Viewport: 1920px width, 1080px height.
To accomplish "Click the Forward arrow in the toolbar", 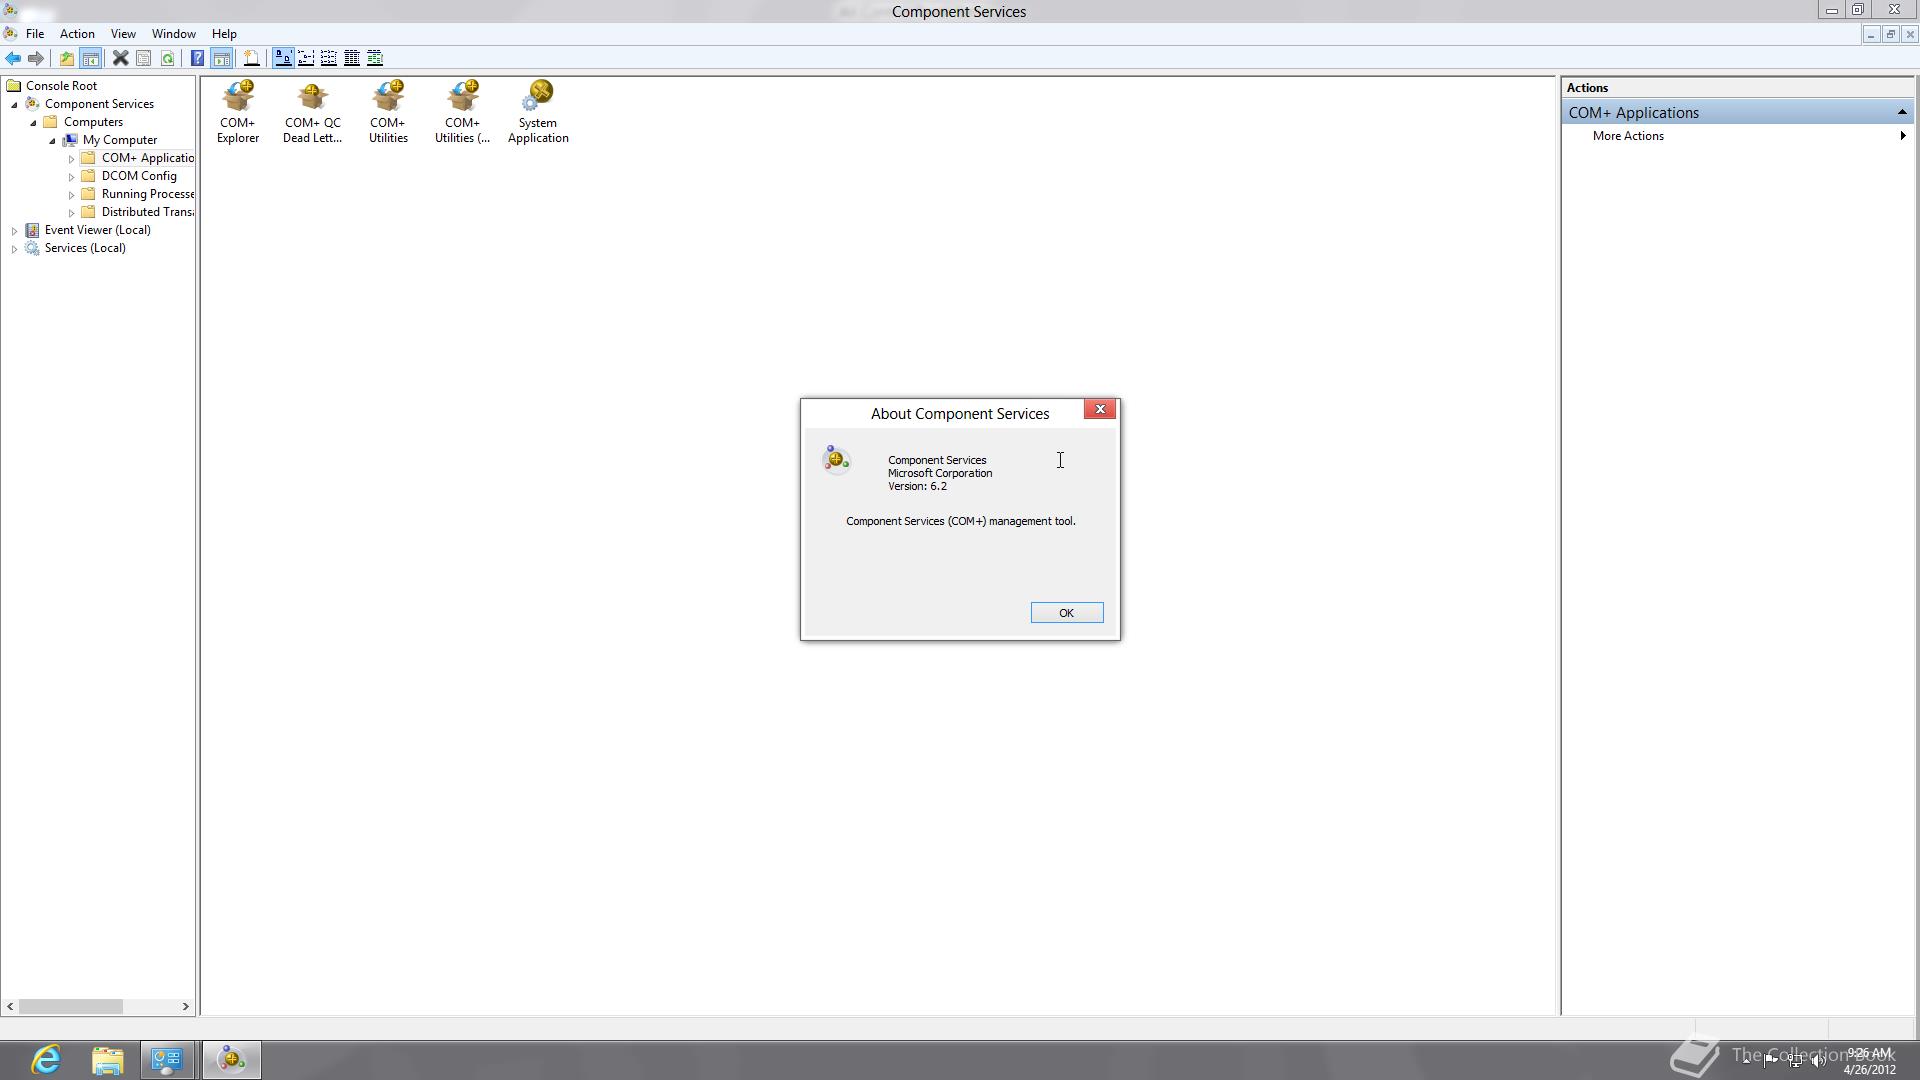I will 36,58.
